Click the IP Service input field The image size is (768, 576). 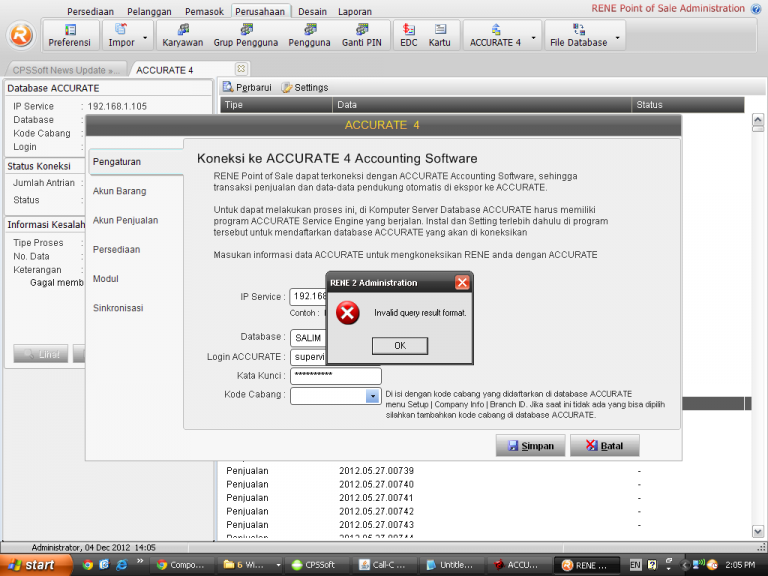(308, 297)
